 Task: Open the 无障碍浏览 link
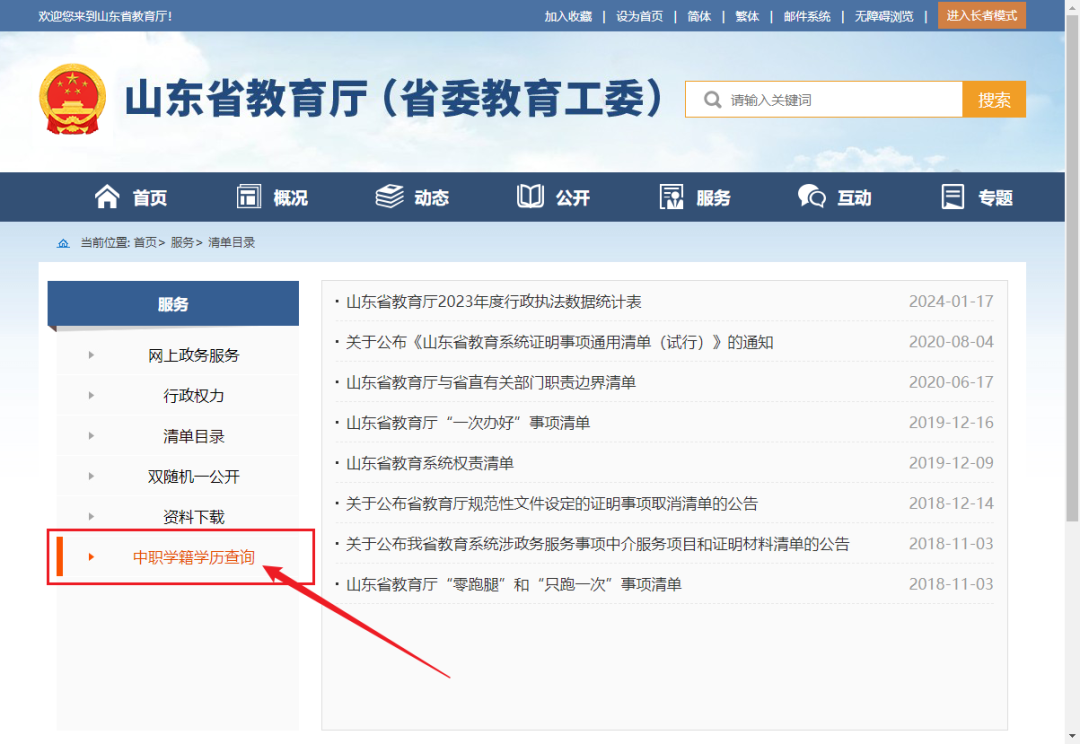click(x=884, y=17)
